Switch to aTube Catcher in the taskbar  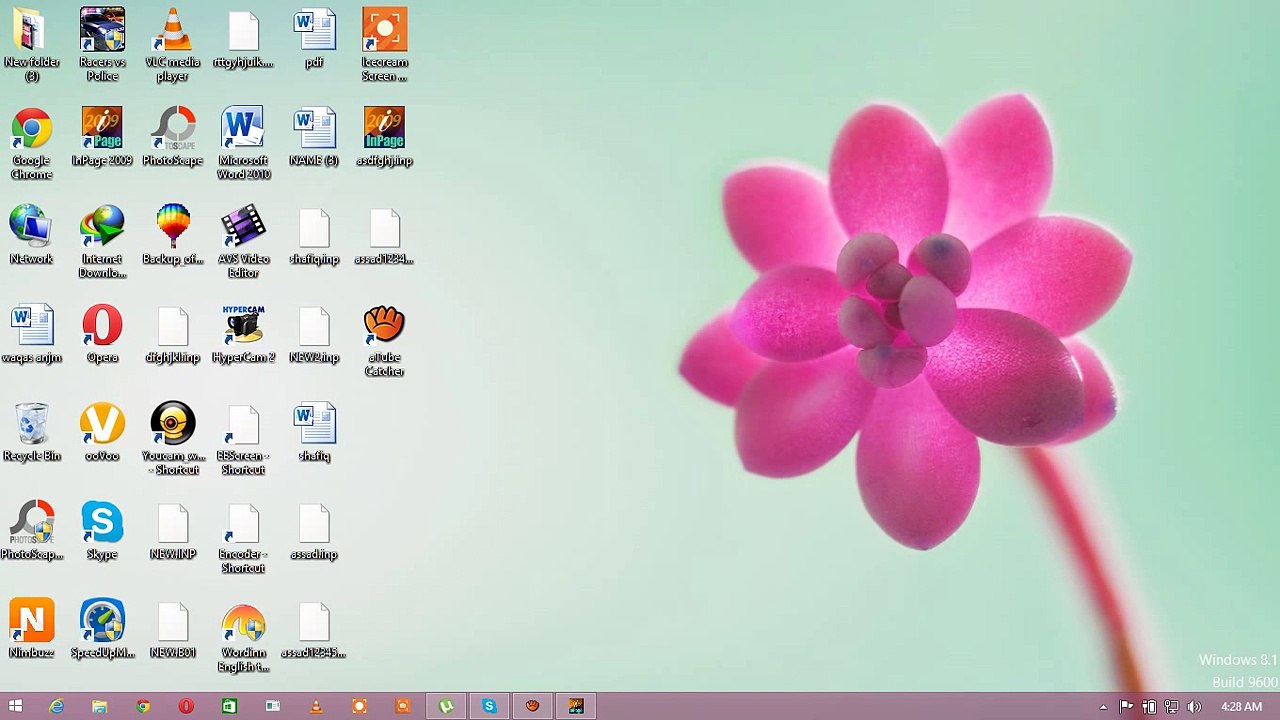point(532,706)
